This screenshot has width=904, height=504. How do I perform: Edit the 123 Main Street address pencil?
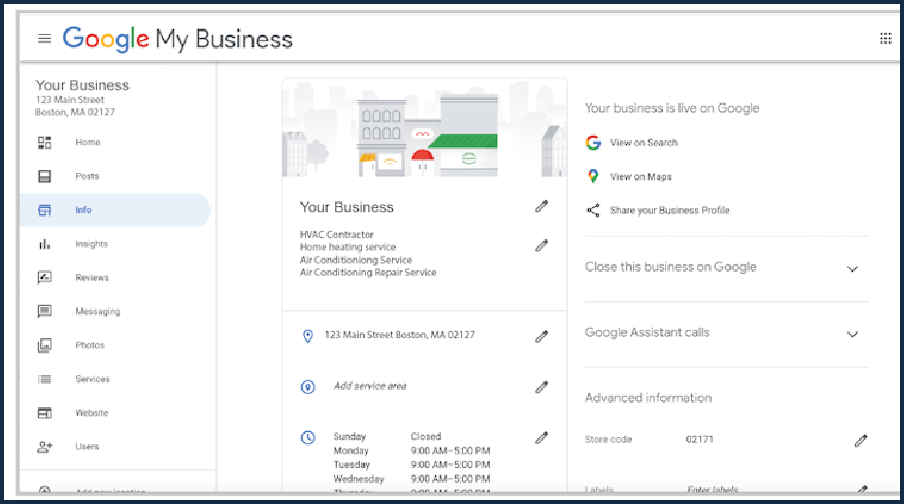pos(541,337)
